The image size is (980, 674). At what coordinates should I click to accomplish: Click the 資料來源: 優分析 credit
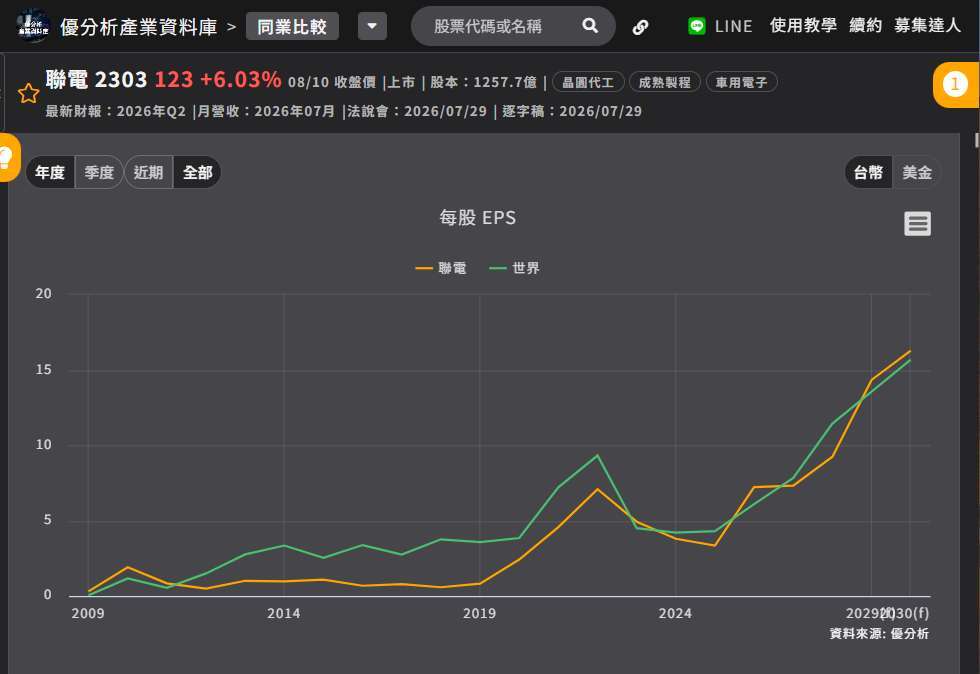coord(879,633)
